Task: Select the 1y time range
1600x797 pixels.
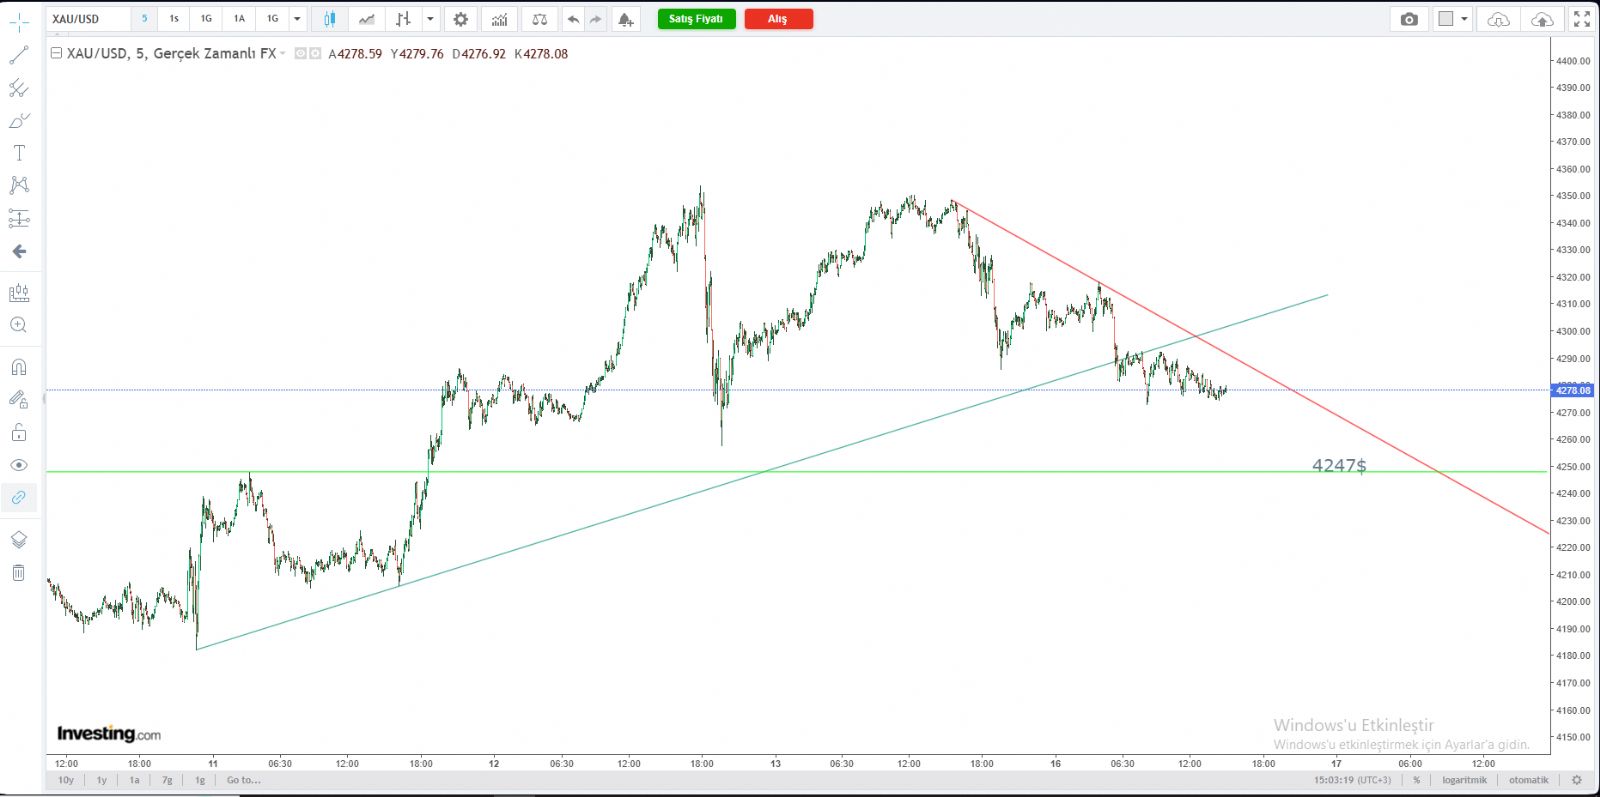Action: (101, 780)
